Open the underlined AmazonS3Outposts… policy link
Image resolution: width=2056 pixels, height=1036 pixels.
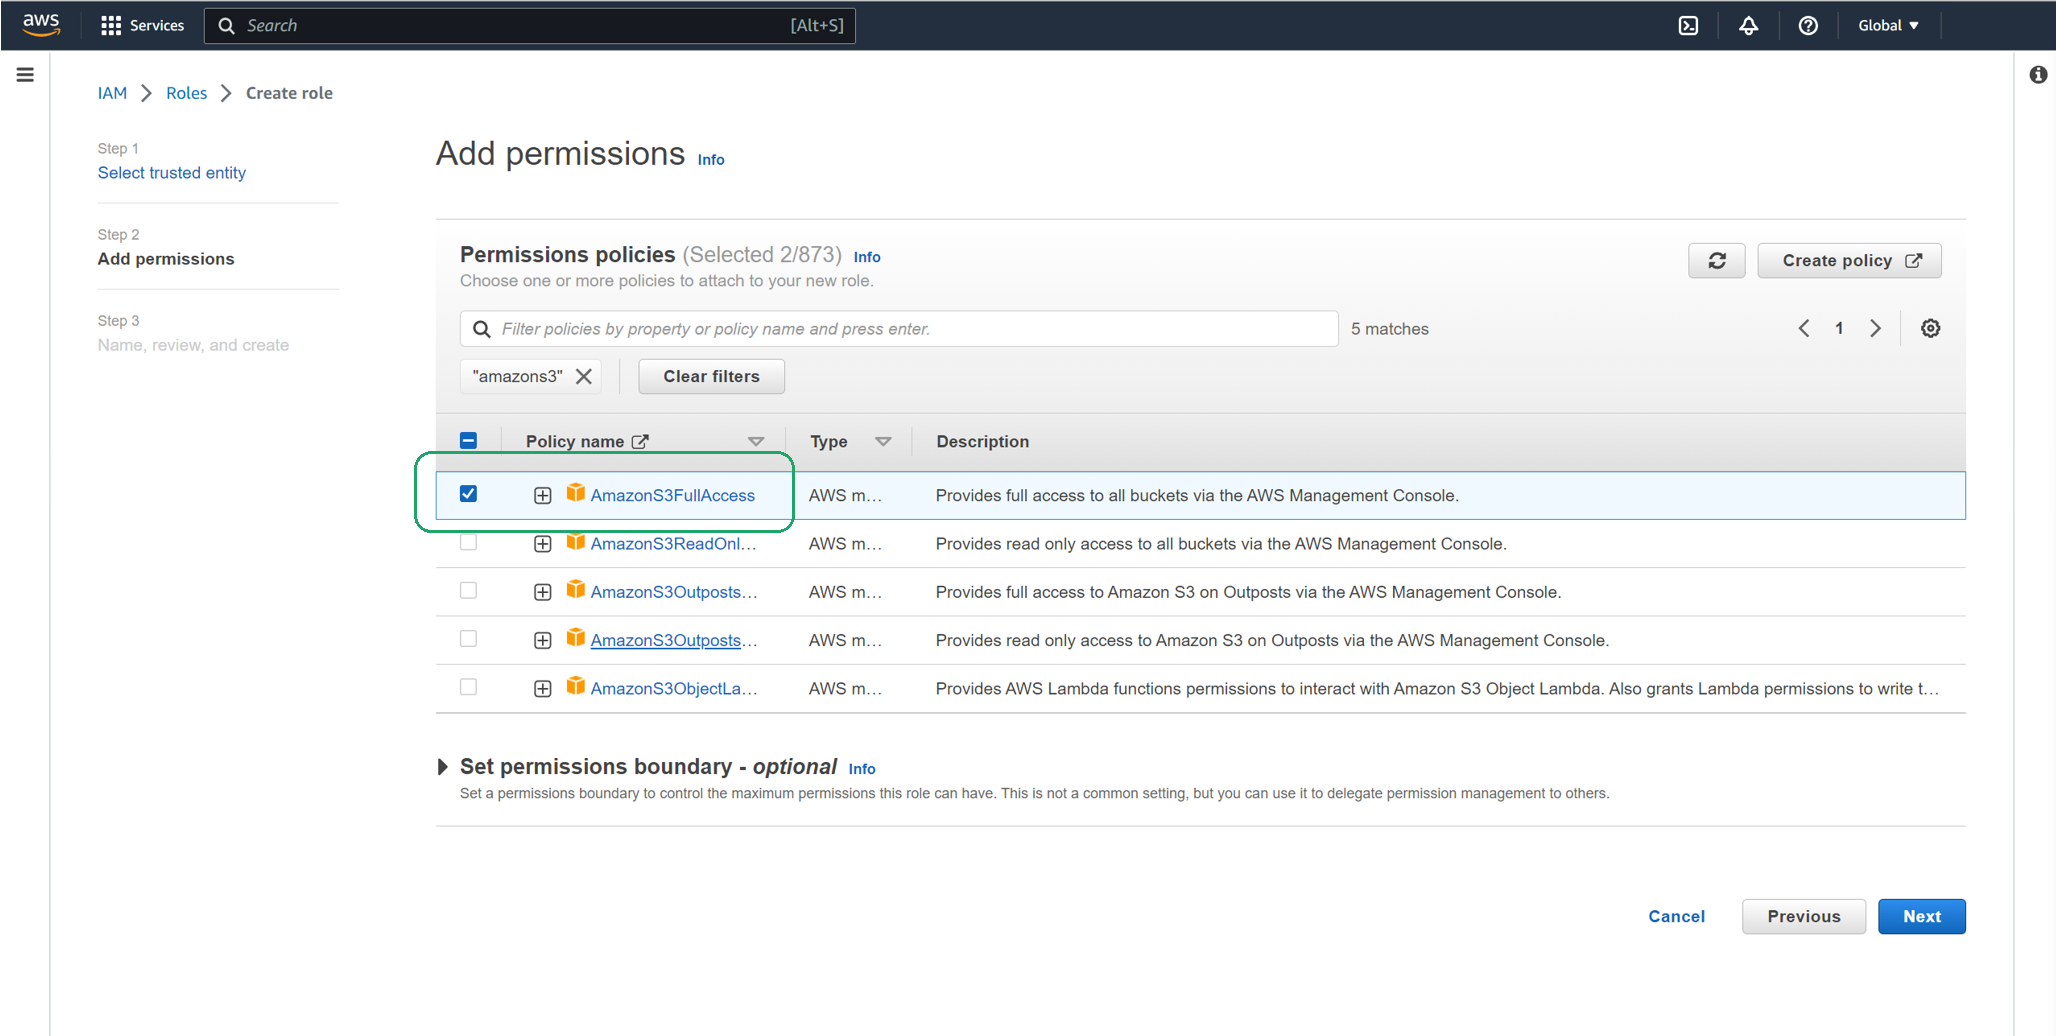673,640
